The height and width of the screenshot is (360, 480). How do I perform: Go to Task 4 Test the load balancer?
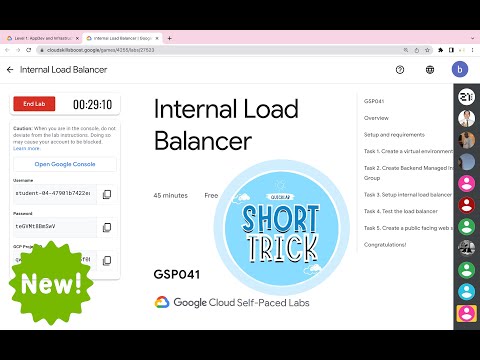click(x=401, y=211)
